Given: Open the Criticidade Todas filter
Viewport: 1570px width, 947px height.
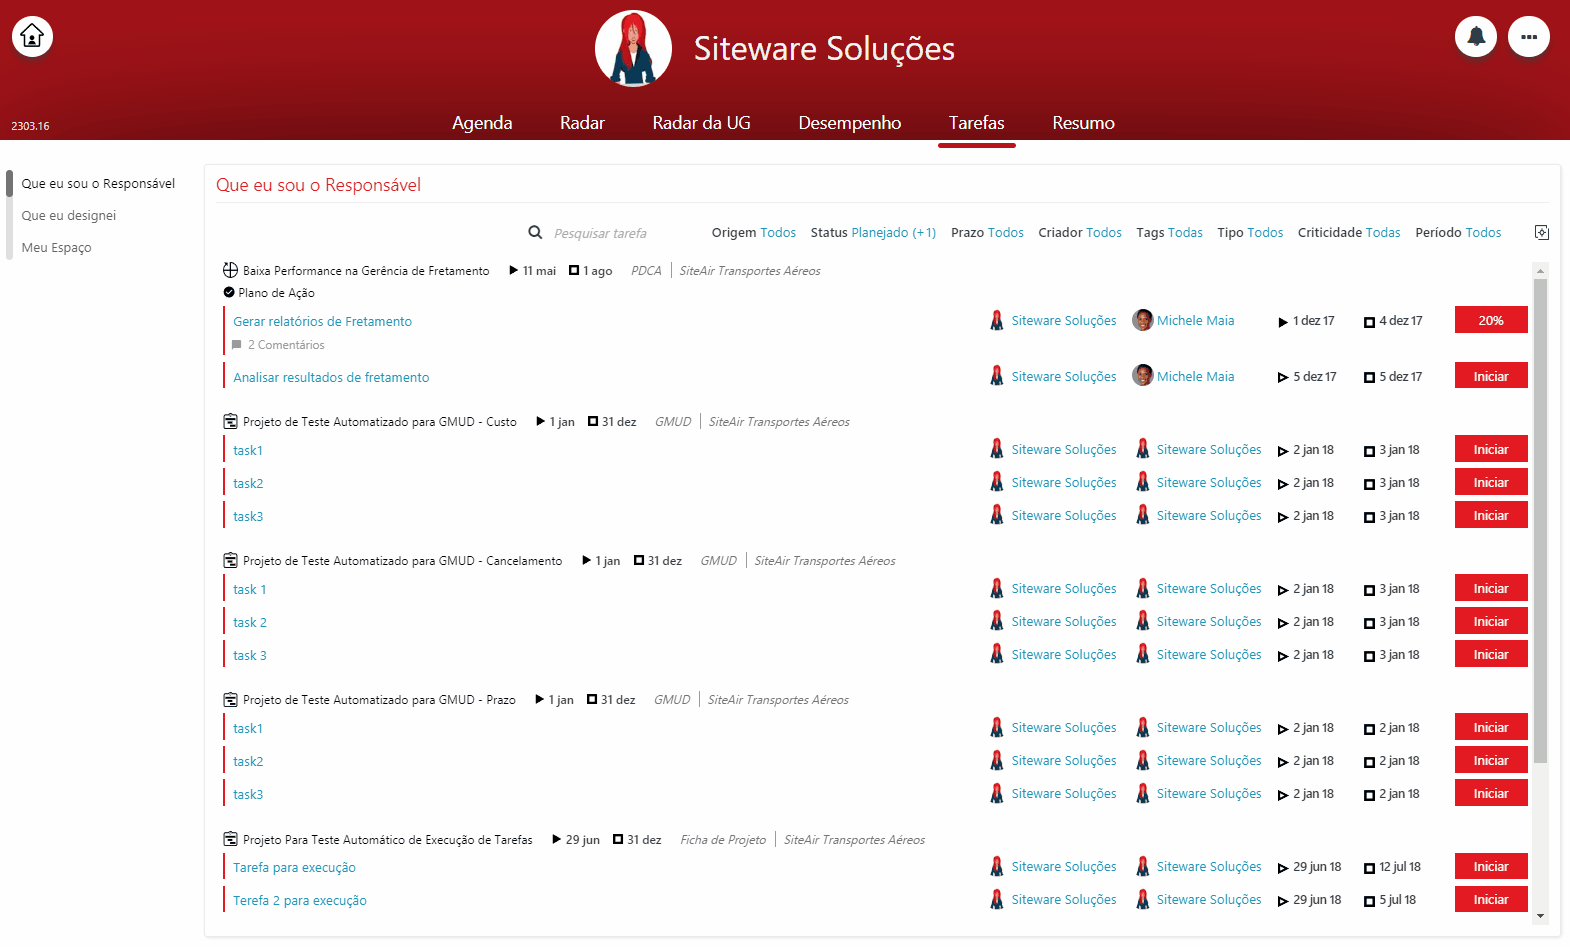Looking at the screenshot, I should tap(1349, 233).
